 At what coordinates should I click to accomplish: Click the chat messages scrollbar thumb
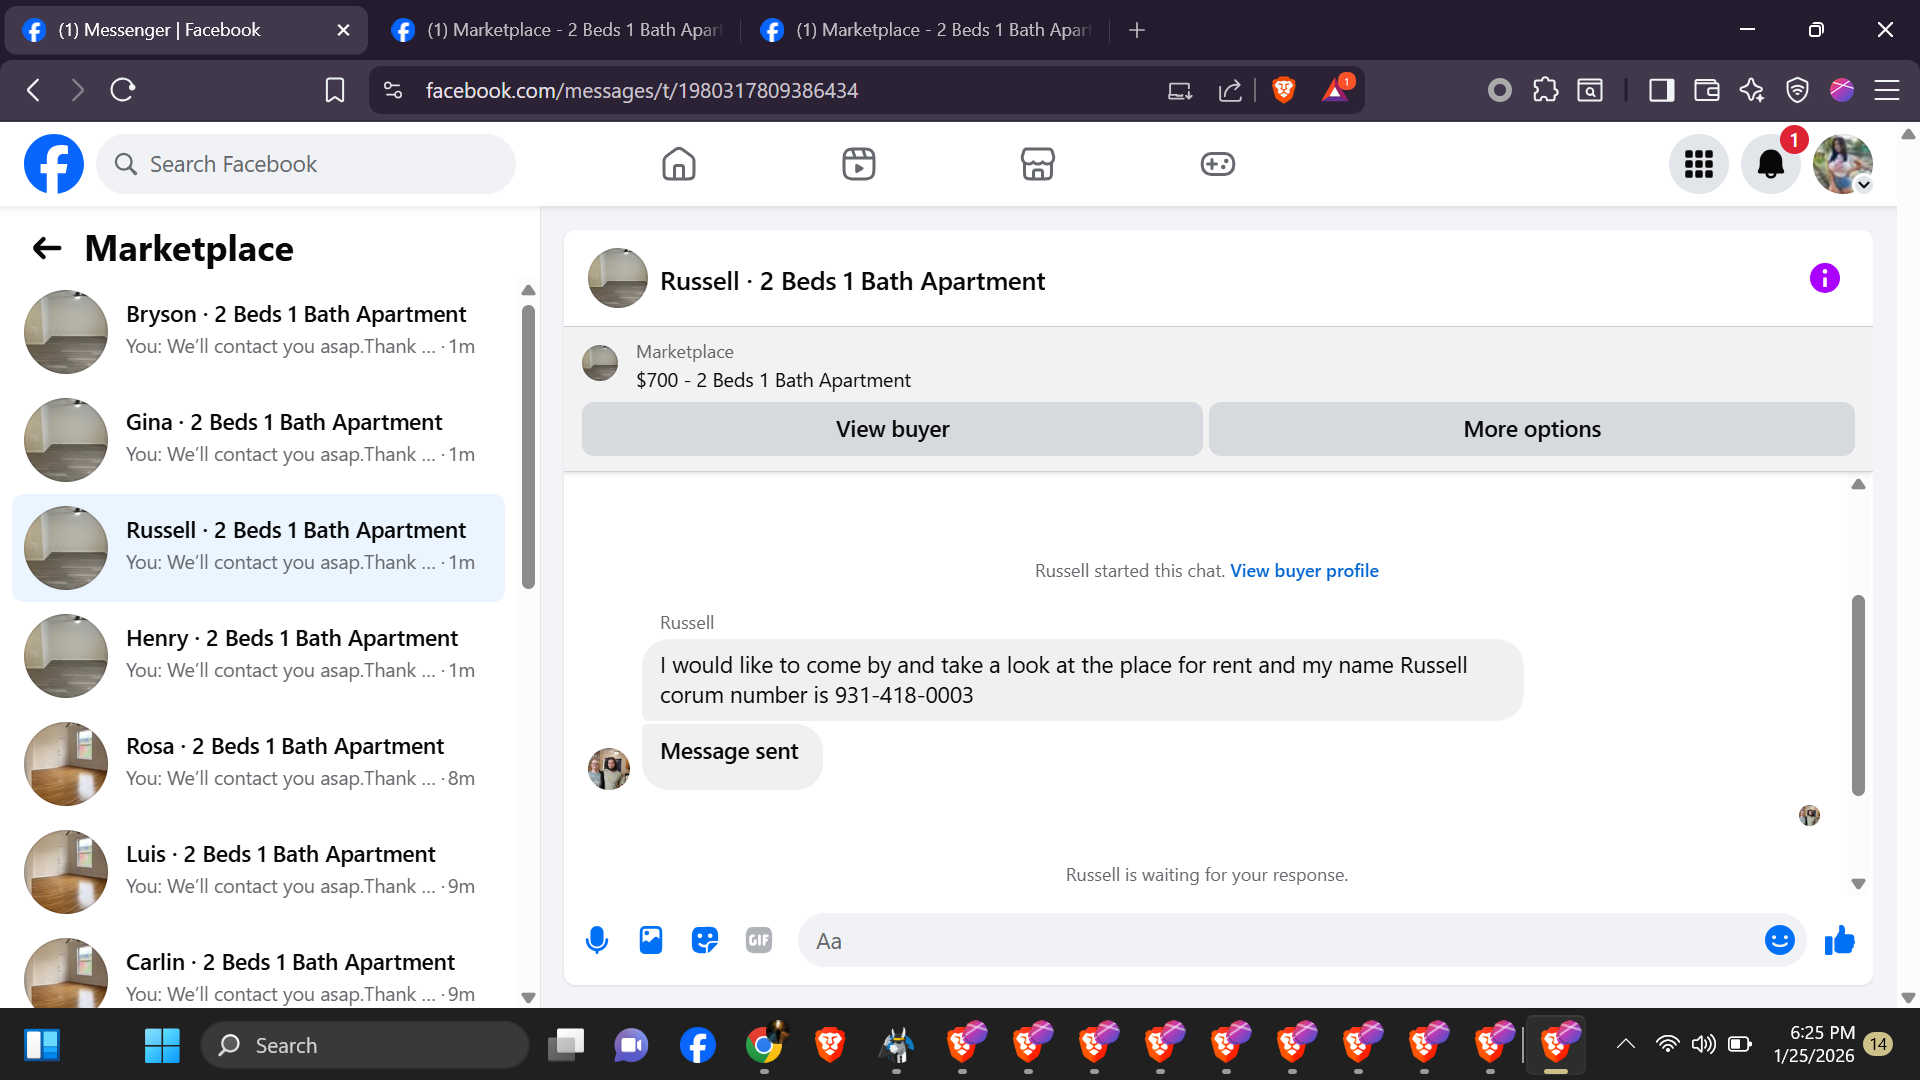click(x=1858, y=695)
